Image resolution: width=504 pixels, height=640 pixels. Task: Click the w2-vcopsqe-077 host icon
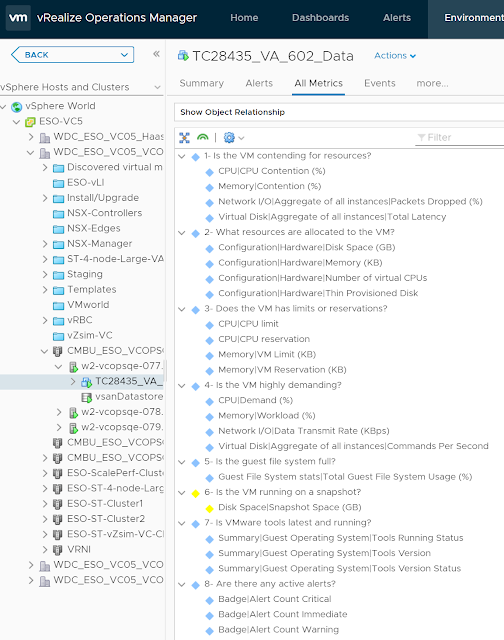point(73,367)
